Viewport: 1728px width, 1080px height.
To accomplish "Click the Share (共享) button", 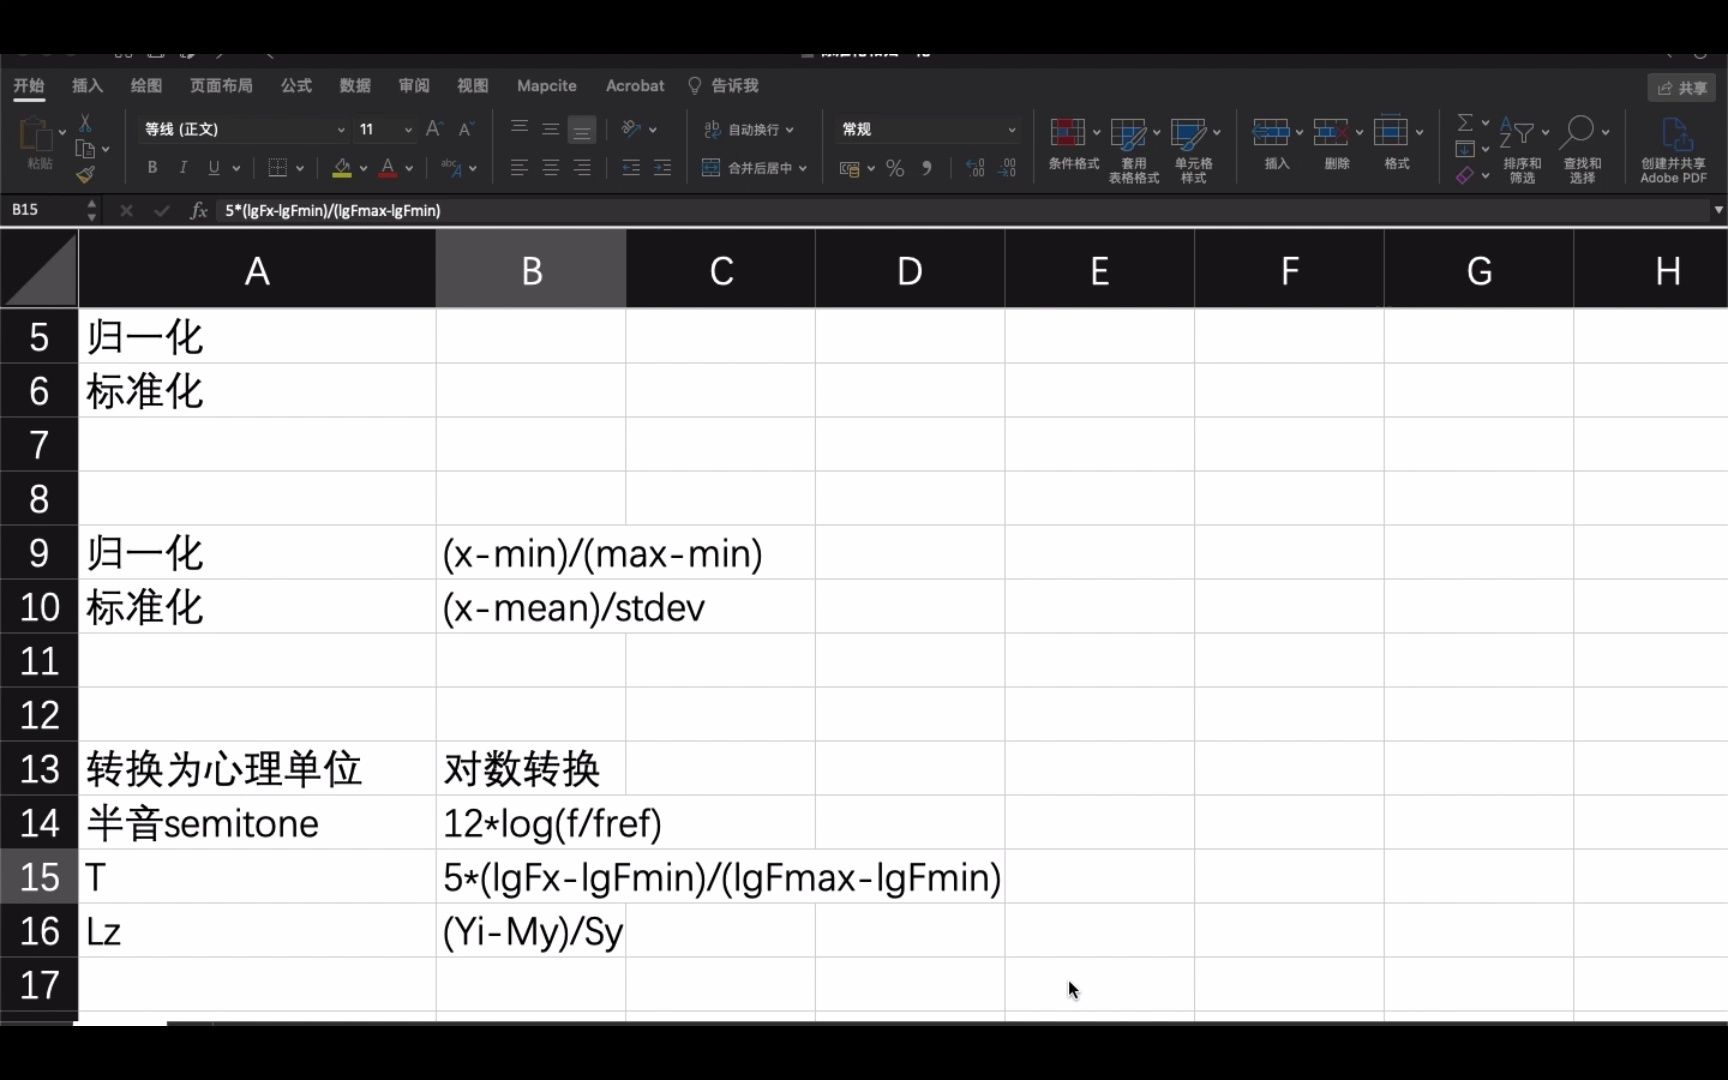I will [1682, 88].
